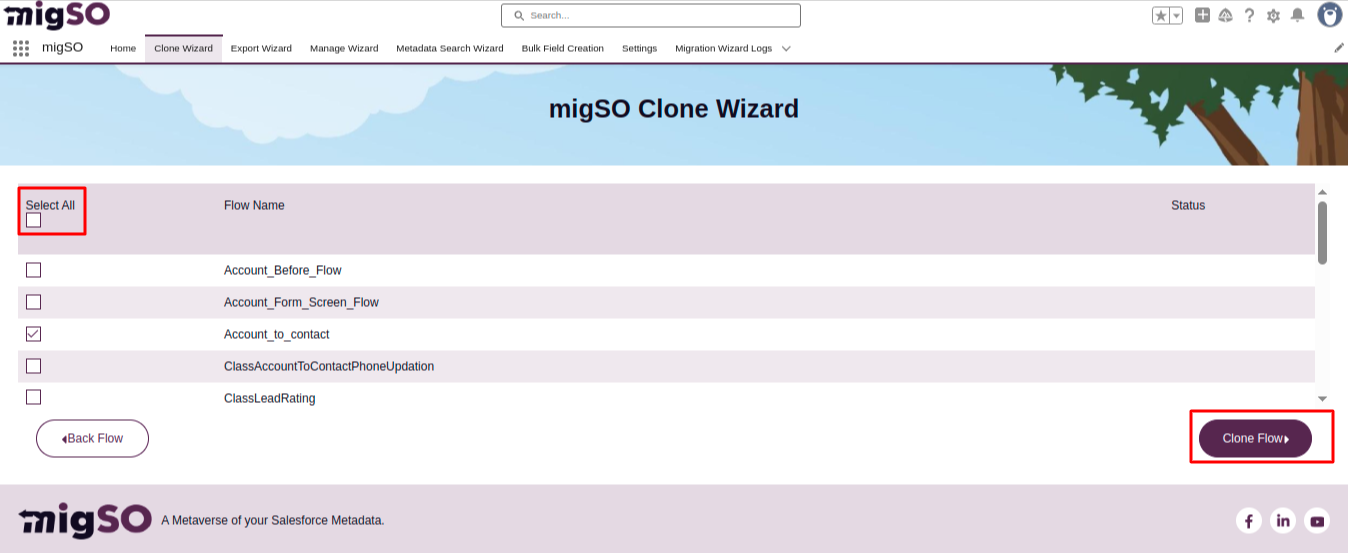Click the Favorites star icon

tap(1161, 16)
